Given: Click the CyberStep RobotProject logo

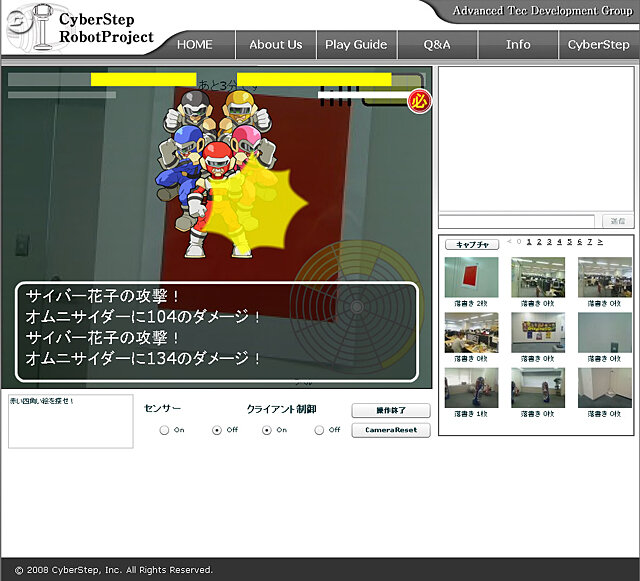Looking at the screenshot, I should pos(82,28).
